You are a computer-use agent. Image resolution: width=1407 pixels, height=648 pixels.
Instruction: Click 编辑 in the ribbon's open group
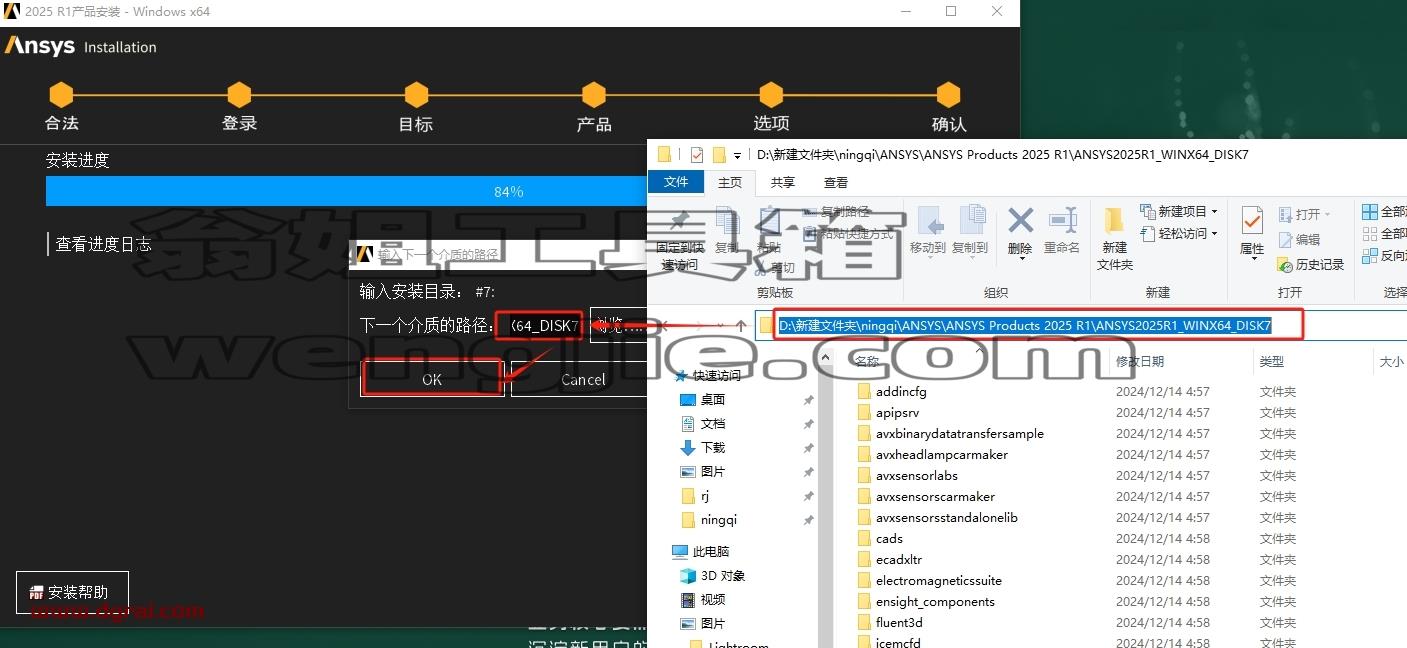pos(1299,240)
